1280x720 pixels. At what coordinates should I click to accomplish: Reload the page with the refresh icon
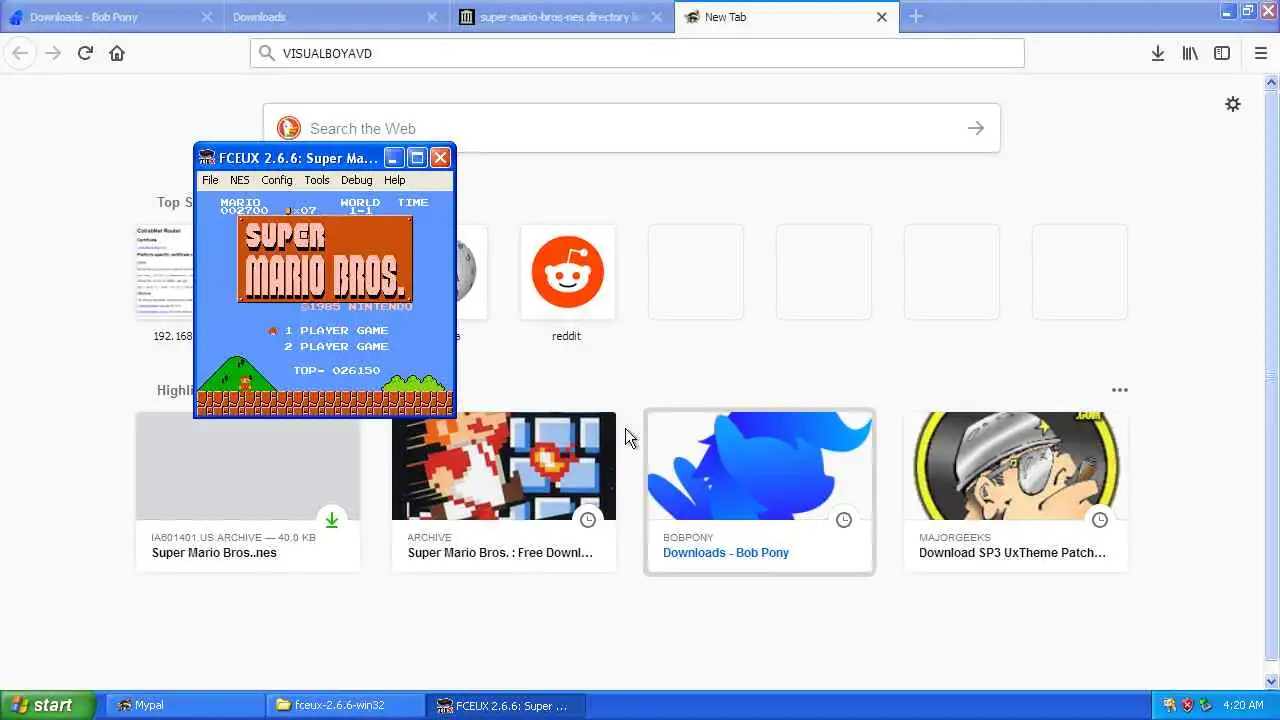tap(85, 53)
